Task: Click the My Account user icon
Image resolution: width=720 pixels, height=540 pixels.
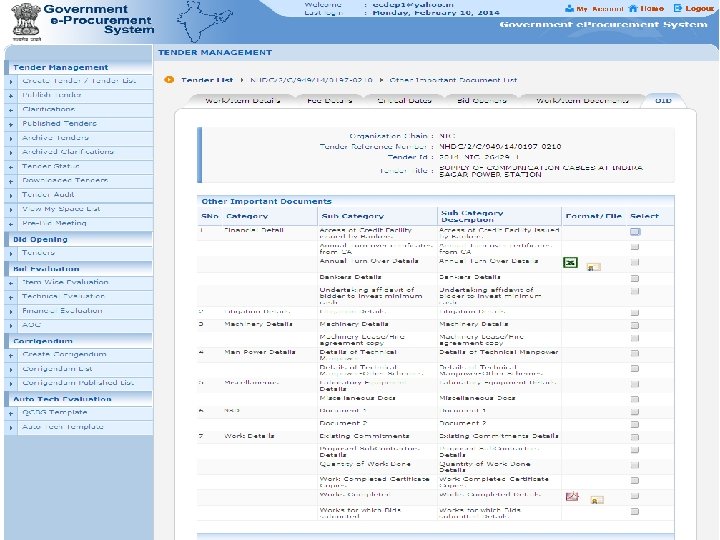Action: tap(569, 8)
